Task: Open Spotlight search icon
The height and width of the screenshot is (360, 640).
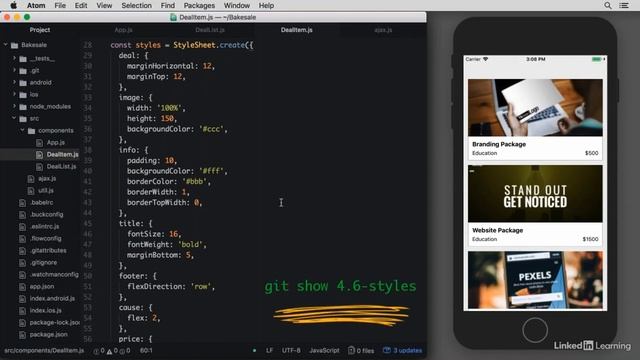Action: [608, 5]
